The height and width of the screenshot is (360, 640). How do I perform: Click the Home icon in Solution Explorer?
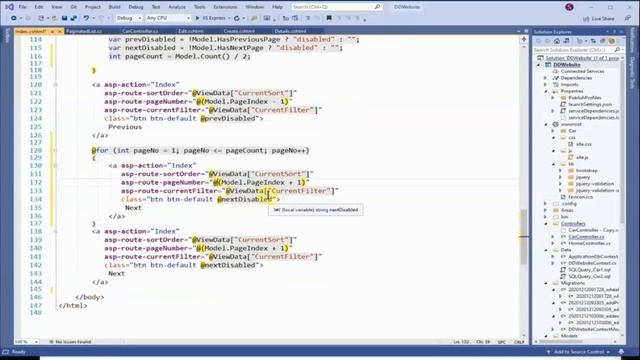(557, 41)
